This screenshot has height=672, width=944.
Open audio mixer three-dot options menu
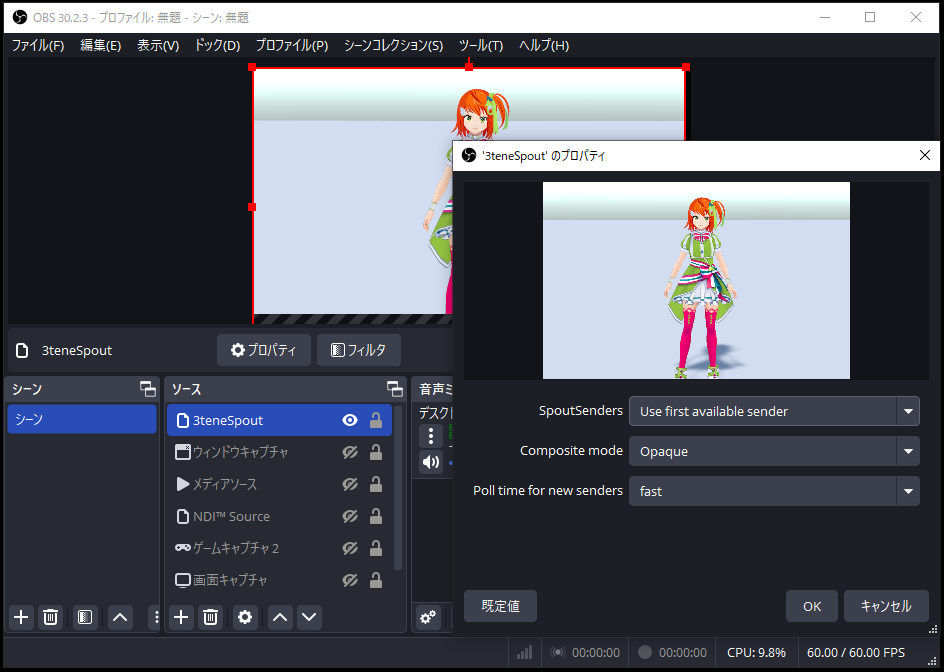coord(431,435)
